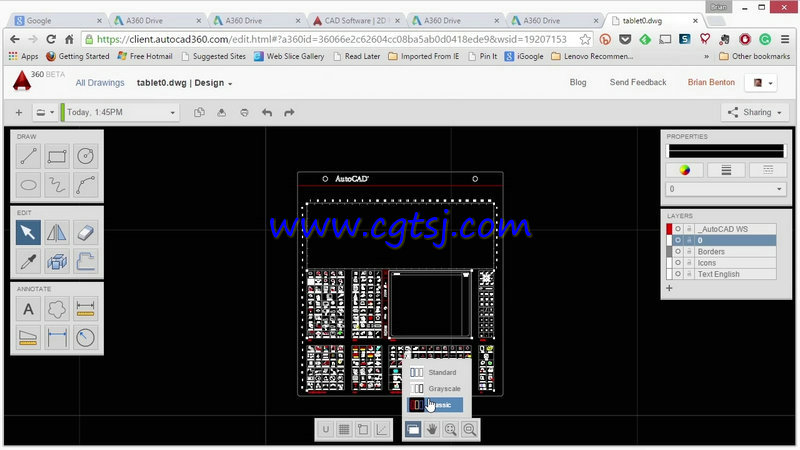Select the eyedropper match properties tool
Viewport: 800px width, 450px height.
(28, 261)
